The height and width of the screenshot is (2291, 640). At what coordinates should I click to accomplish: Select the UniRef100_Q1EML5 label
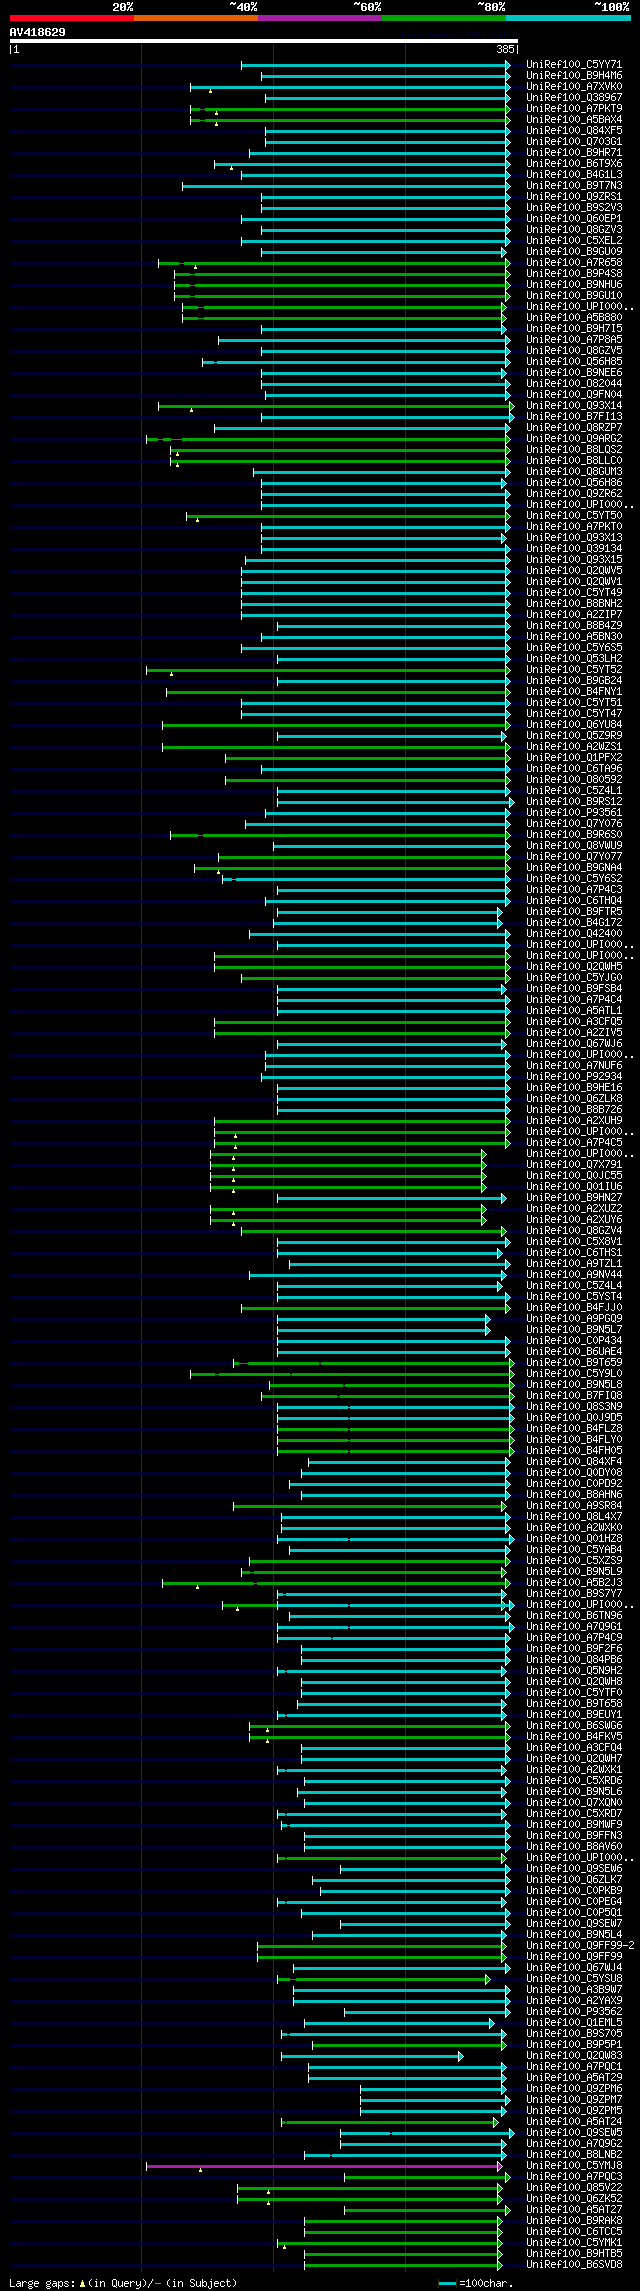(x=574, y=2022)
